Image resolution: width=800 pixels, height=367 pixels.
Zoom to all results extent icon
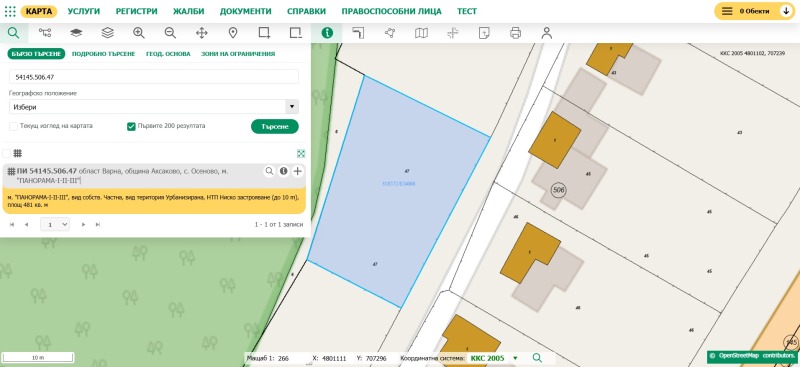click(301, 153)
